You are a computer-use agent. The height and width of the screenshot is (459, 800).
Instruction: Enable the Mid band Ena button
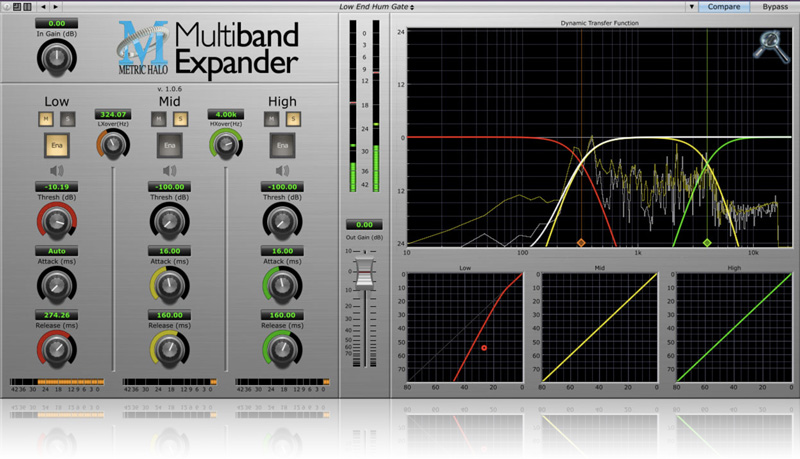point(168,146)
